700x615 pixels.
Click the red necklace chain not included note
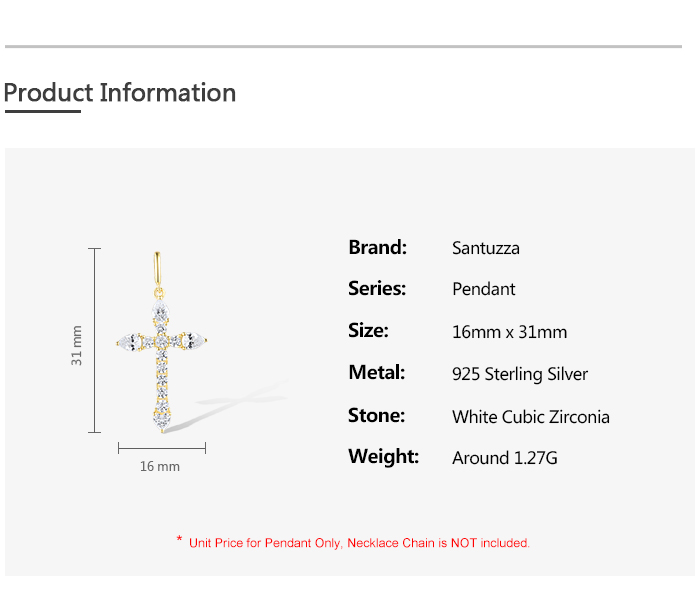tap(359, 543)
